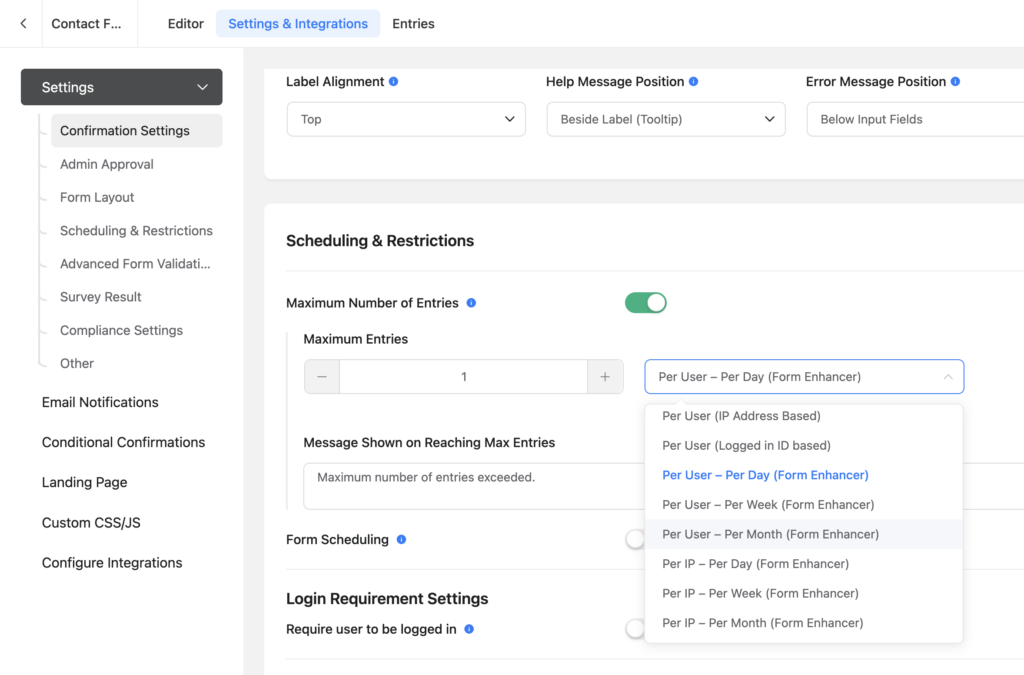This screenshot has height=675, width=1024.
Task: Click Maximum Number of Entries info icon
Action: 471,303
